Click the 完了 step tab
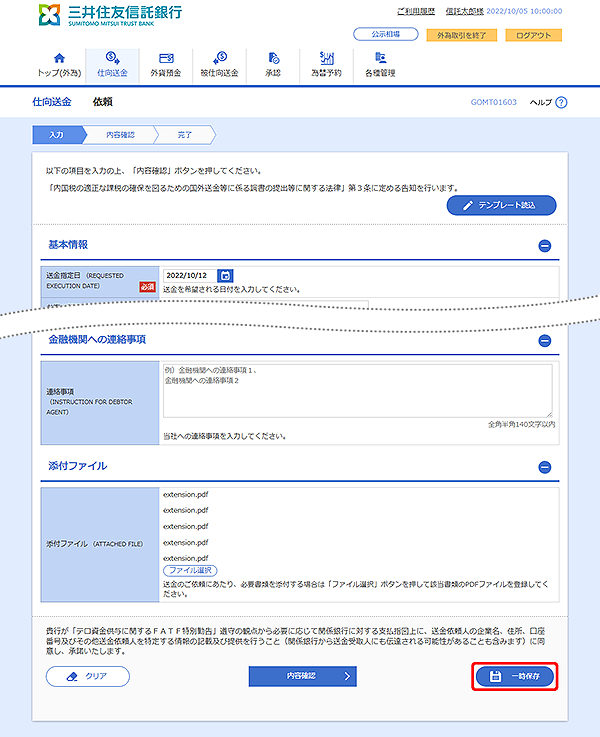 click(185, 135)
